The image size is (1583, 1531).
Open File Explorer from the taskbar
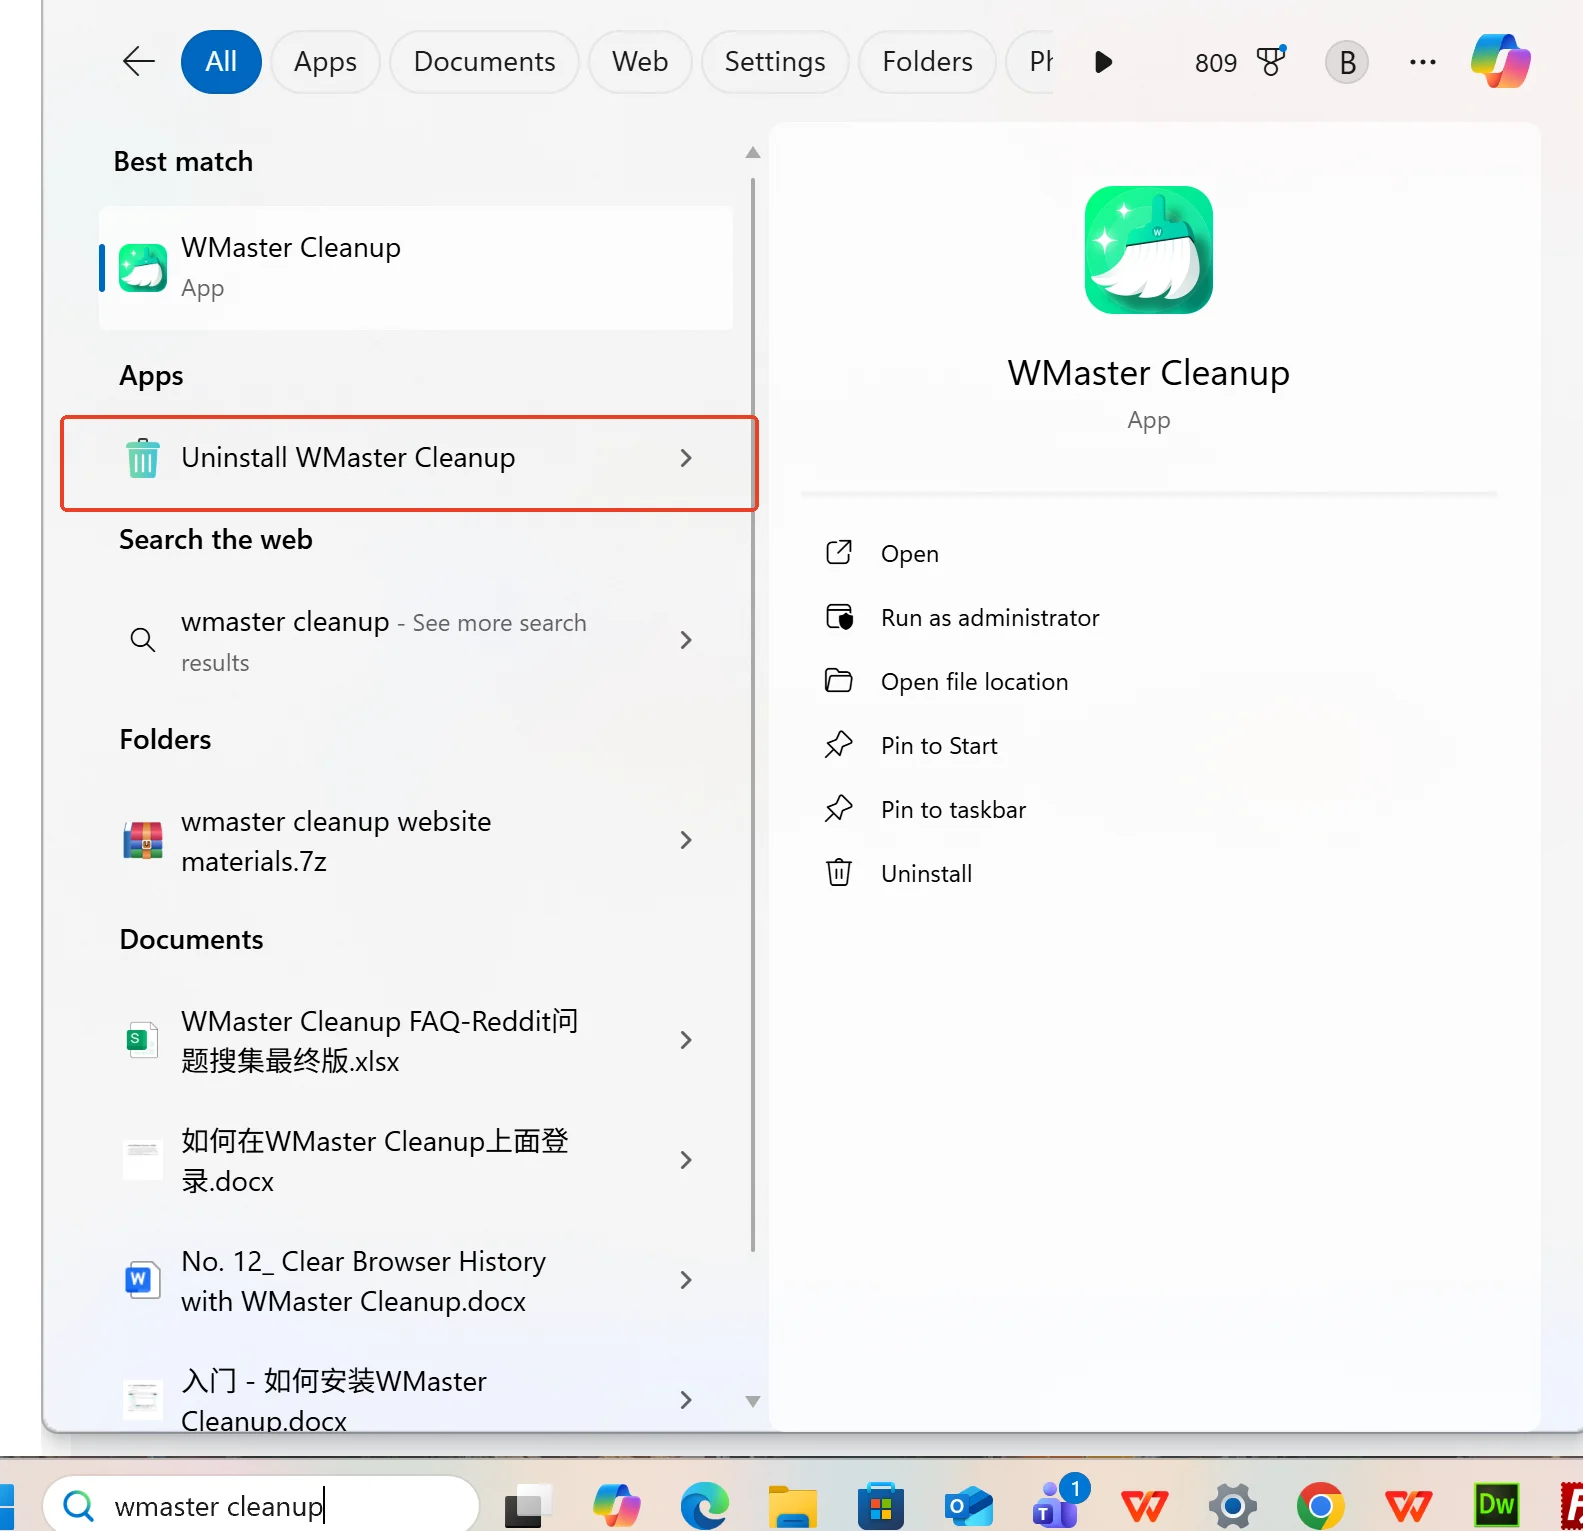(792, 1506)
